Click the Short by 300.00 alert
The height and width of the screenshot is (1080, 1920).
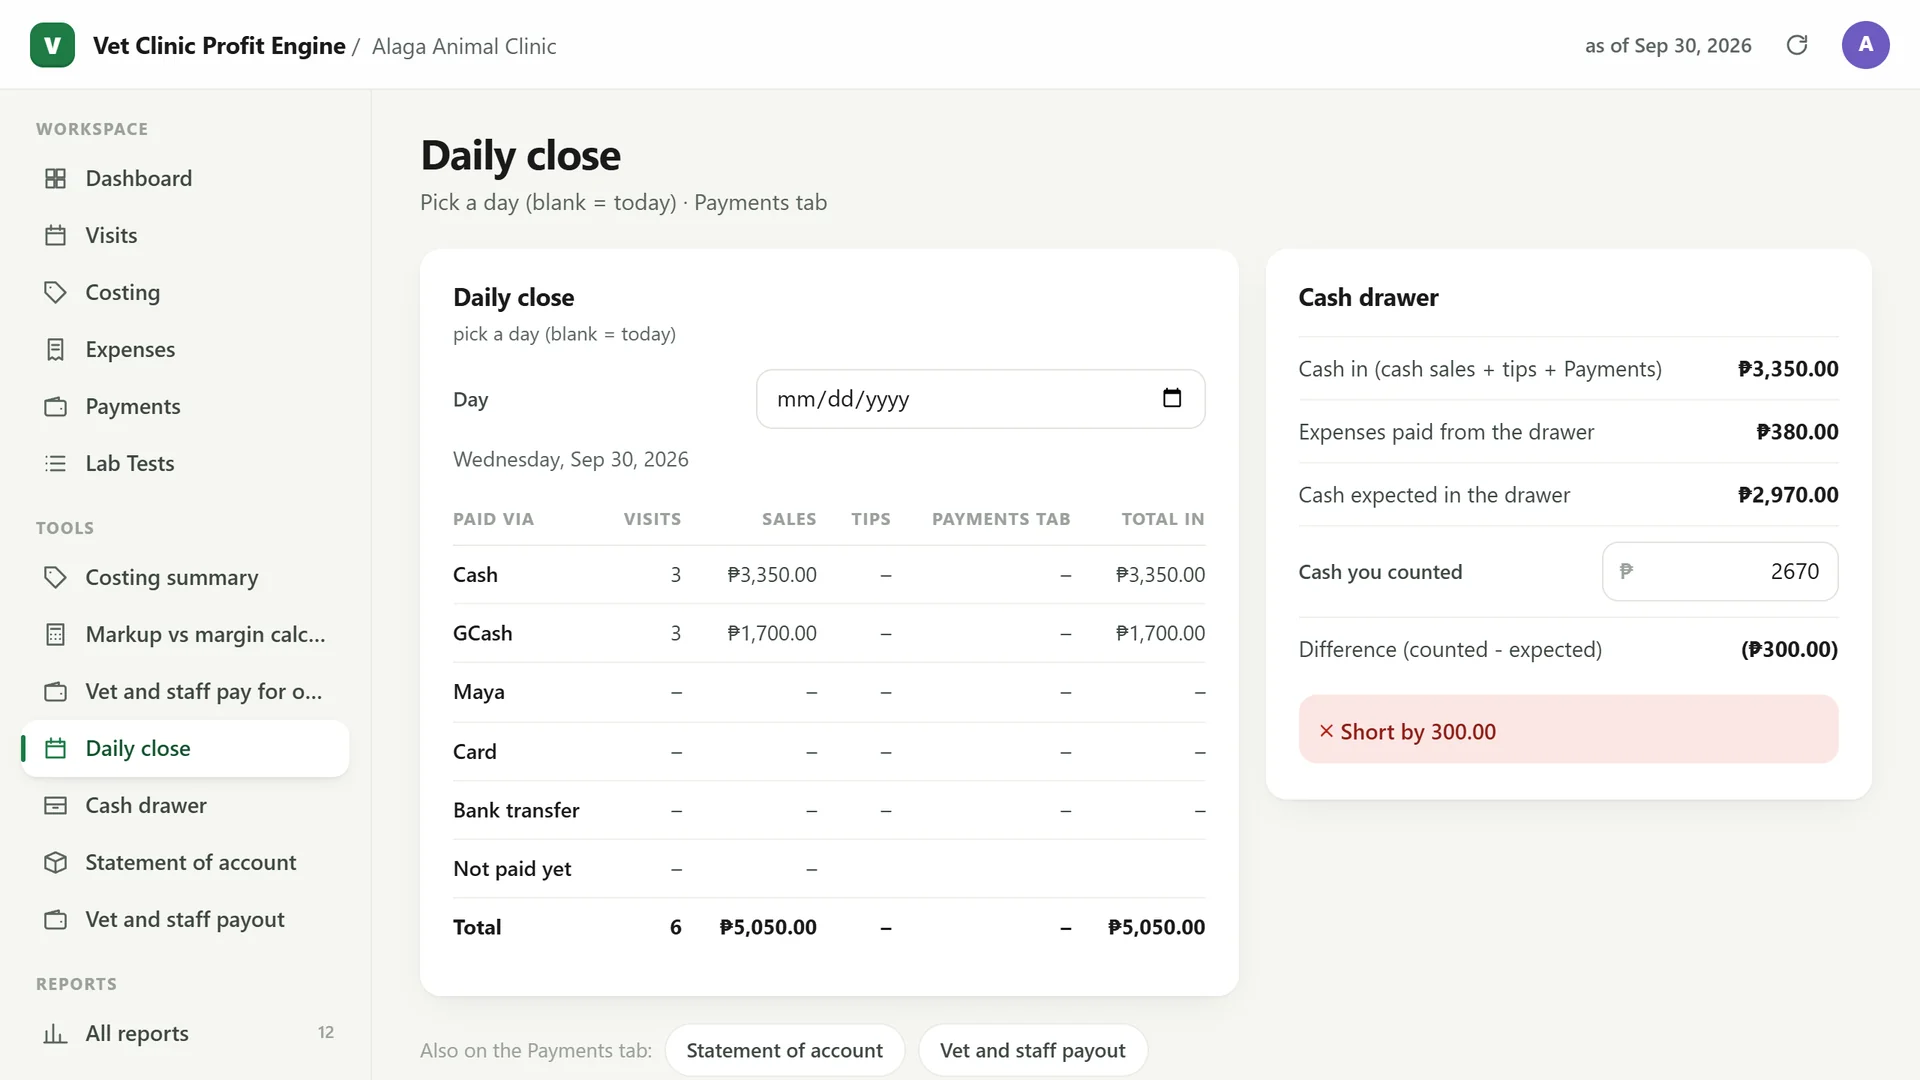[x=1568, y=730]
